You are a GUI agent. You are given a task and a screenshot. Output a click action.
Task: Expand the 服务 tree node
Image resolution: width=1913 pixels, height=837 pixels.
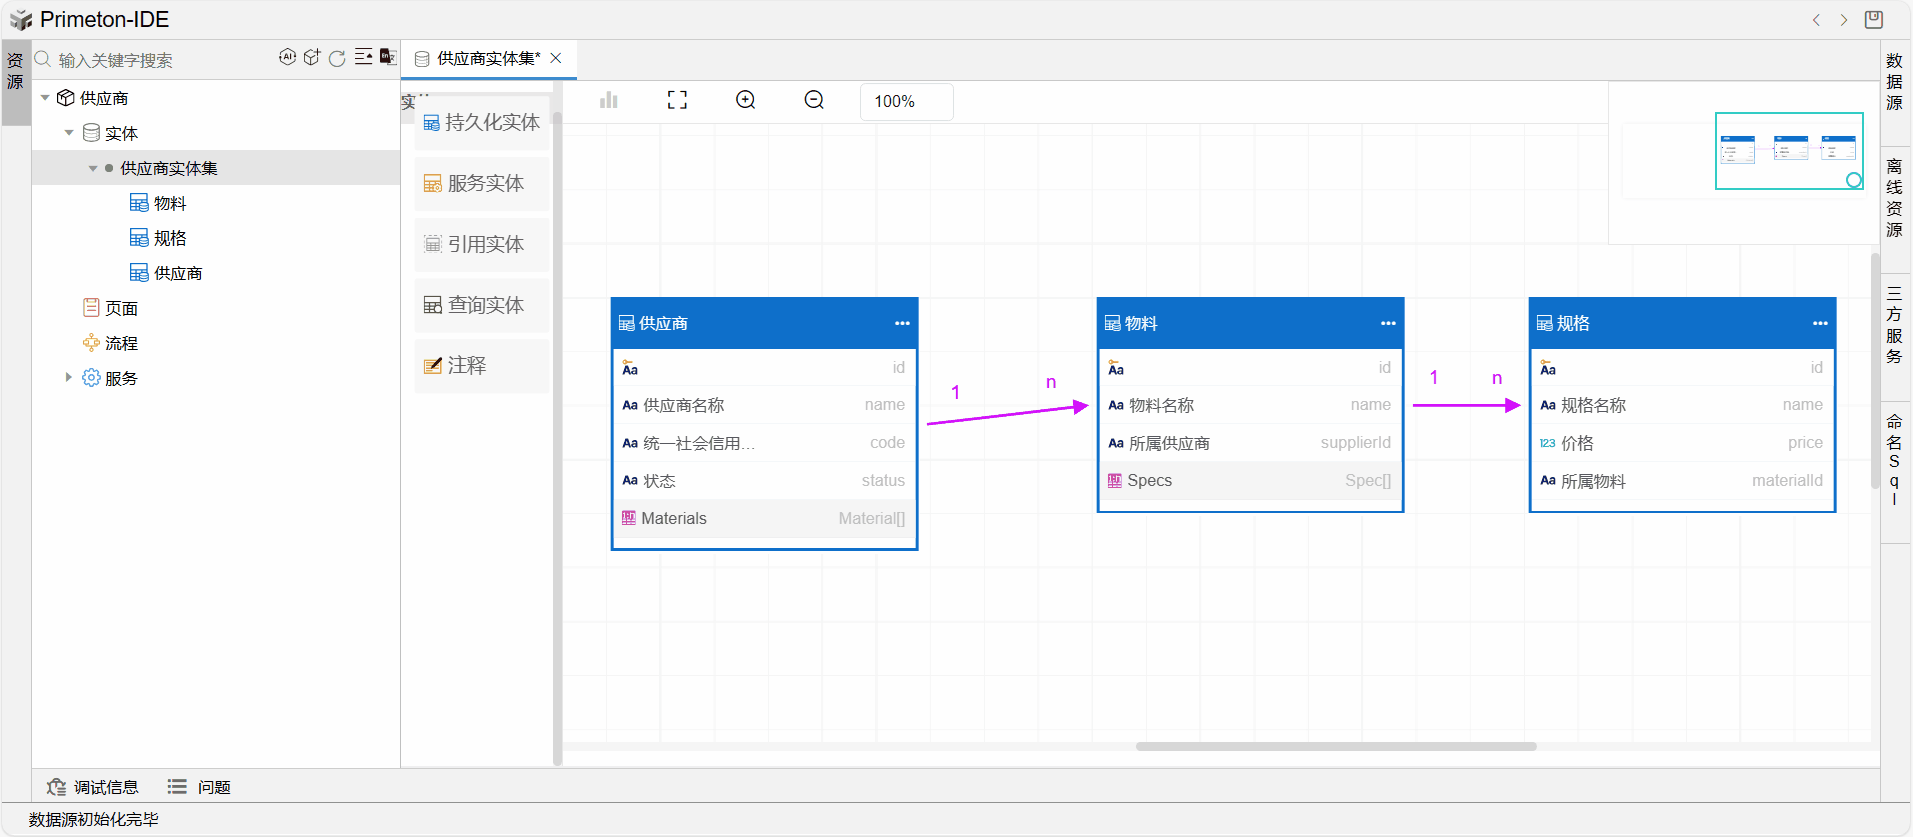click(68, 378)
